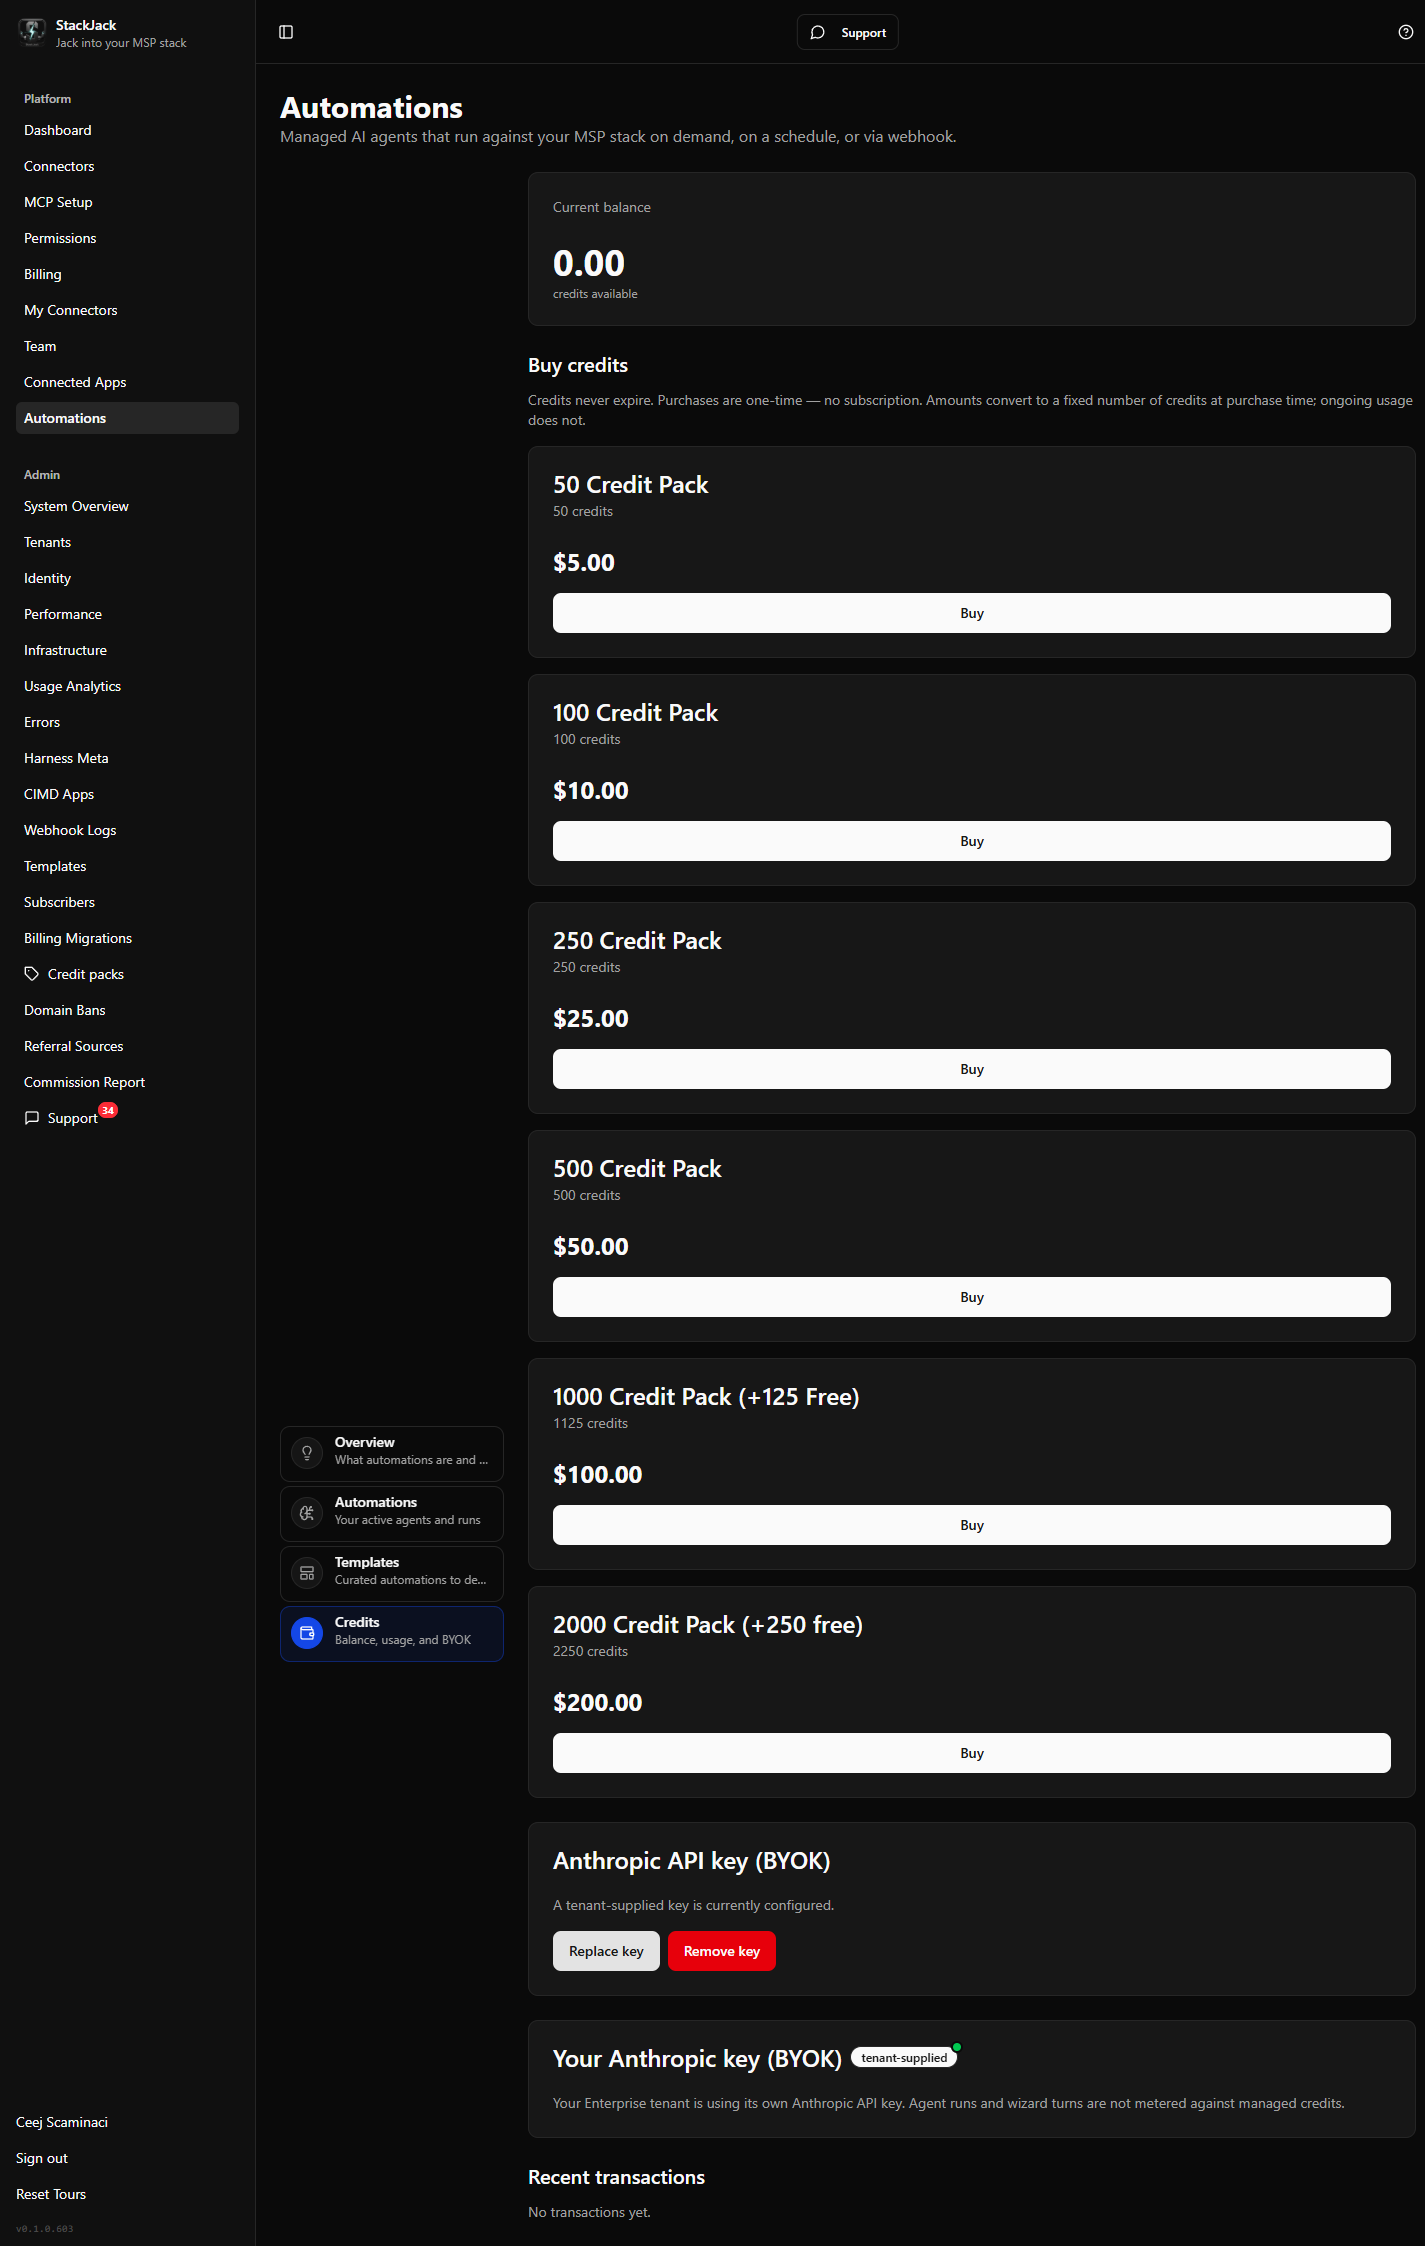Select Automations in the left sidebar

[x=127, y=418]
